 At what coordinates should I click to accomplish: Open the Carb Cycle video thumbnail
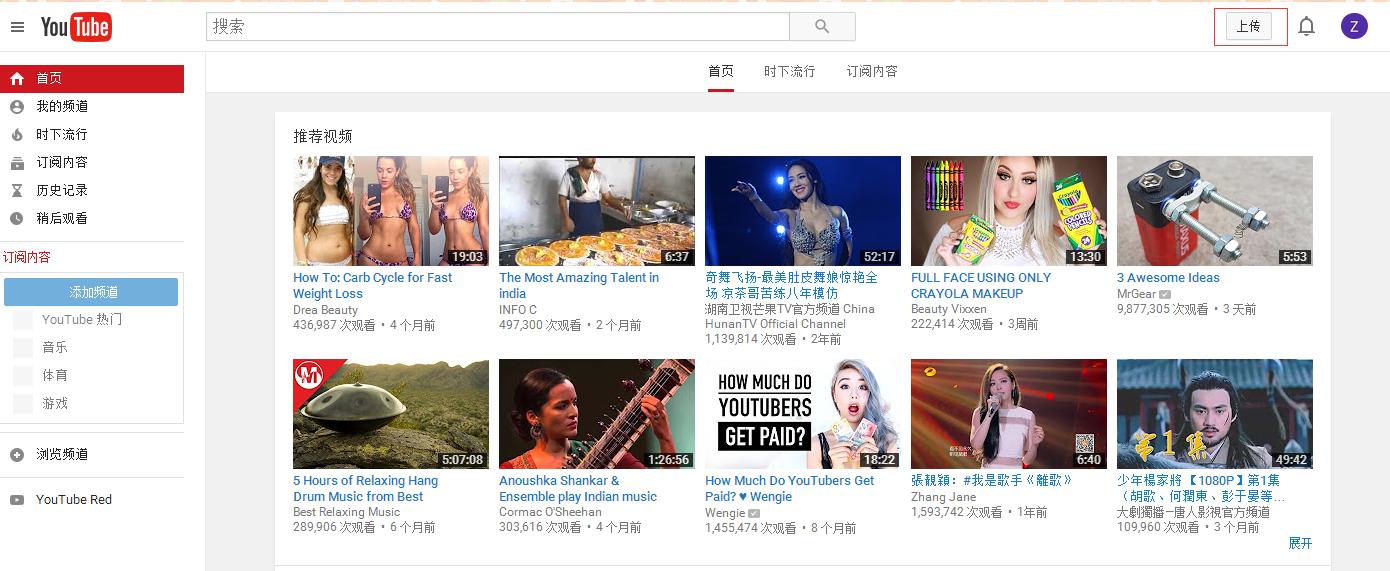(391, 211)
